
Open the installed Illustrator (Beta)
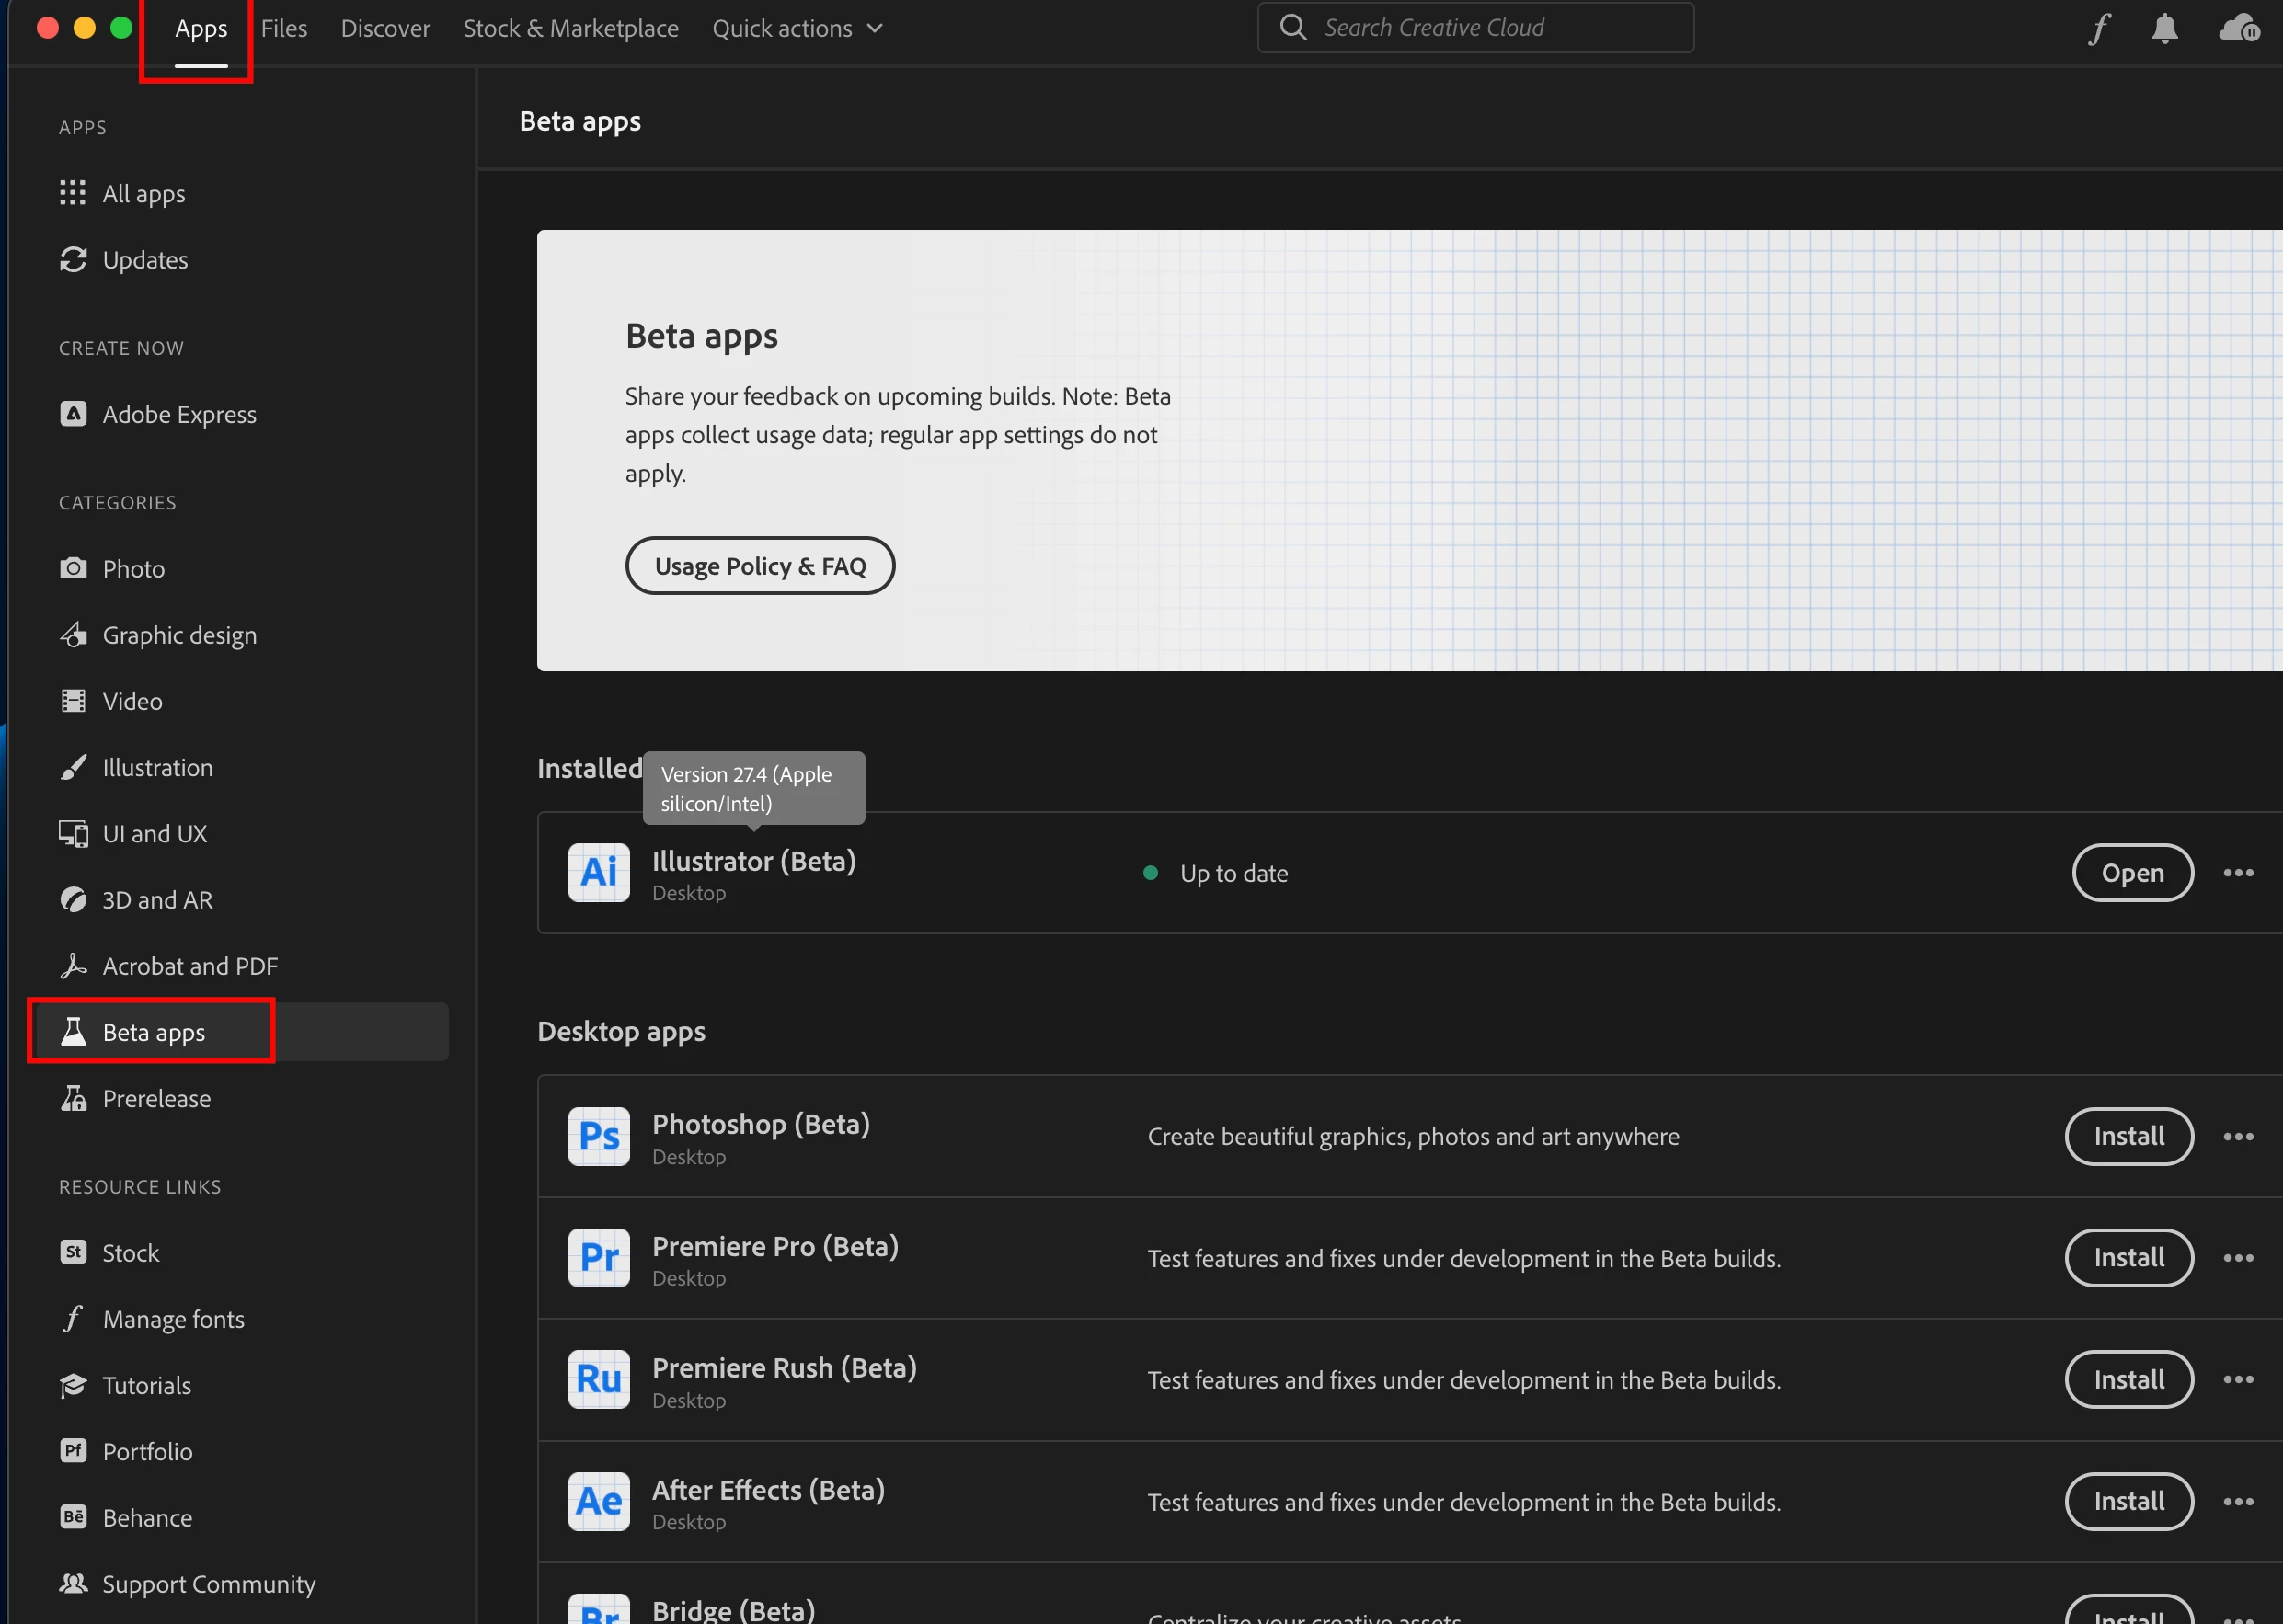click(x=2132, y=872)
